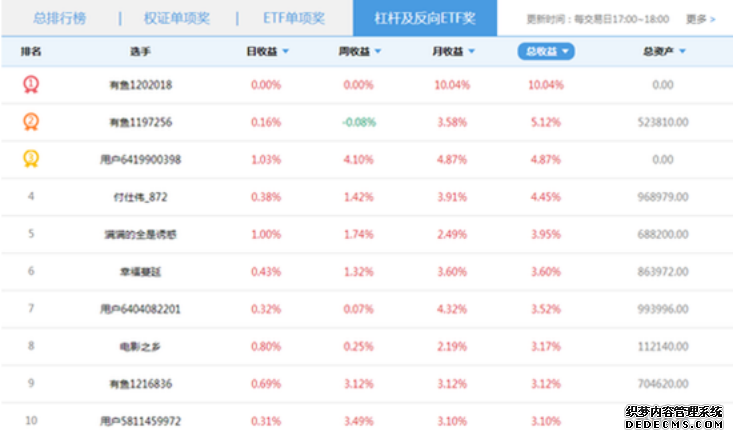Click total asset value 523810.00

(663, 123)
